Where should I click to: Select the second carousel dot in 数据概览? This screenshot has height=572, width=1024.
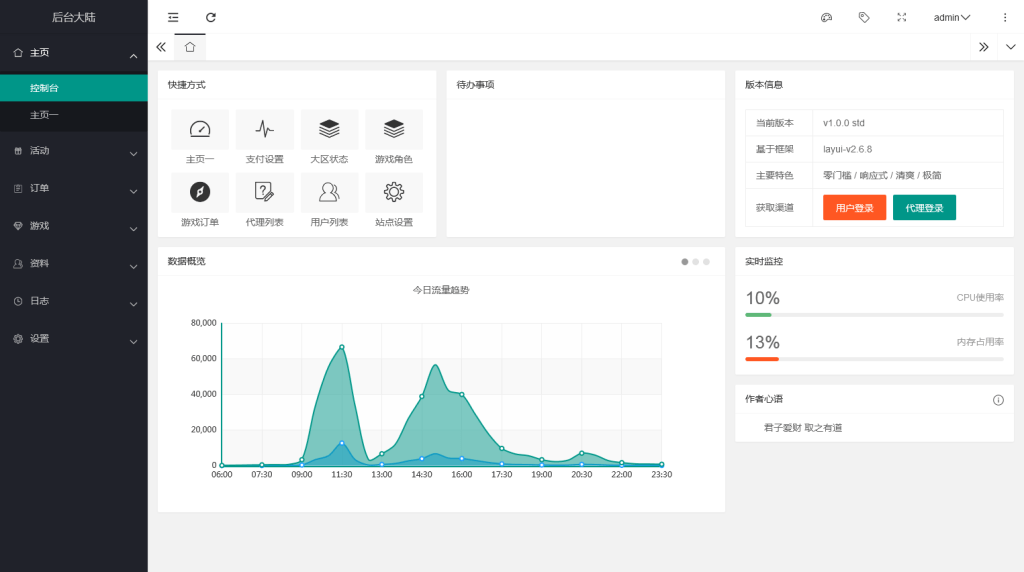(696, 262)
